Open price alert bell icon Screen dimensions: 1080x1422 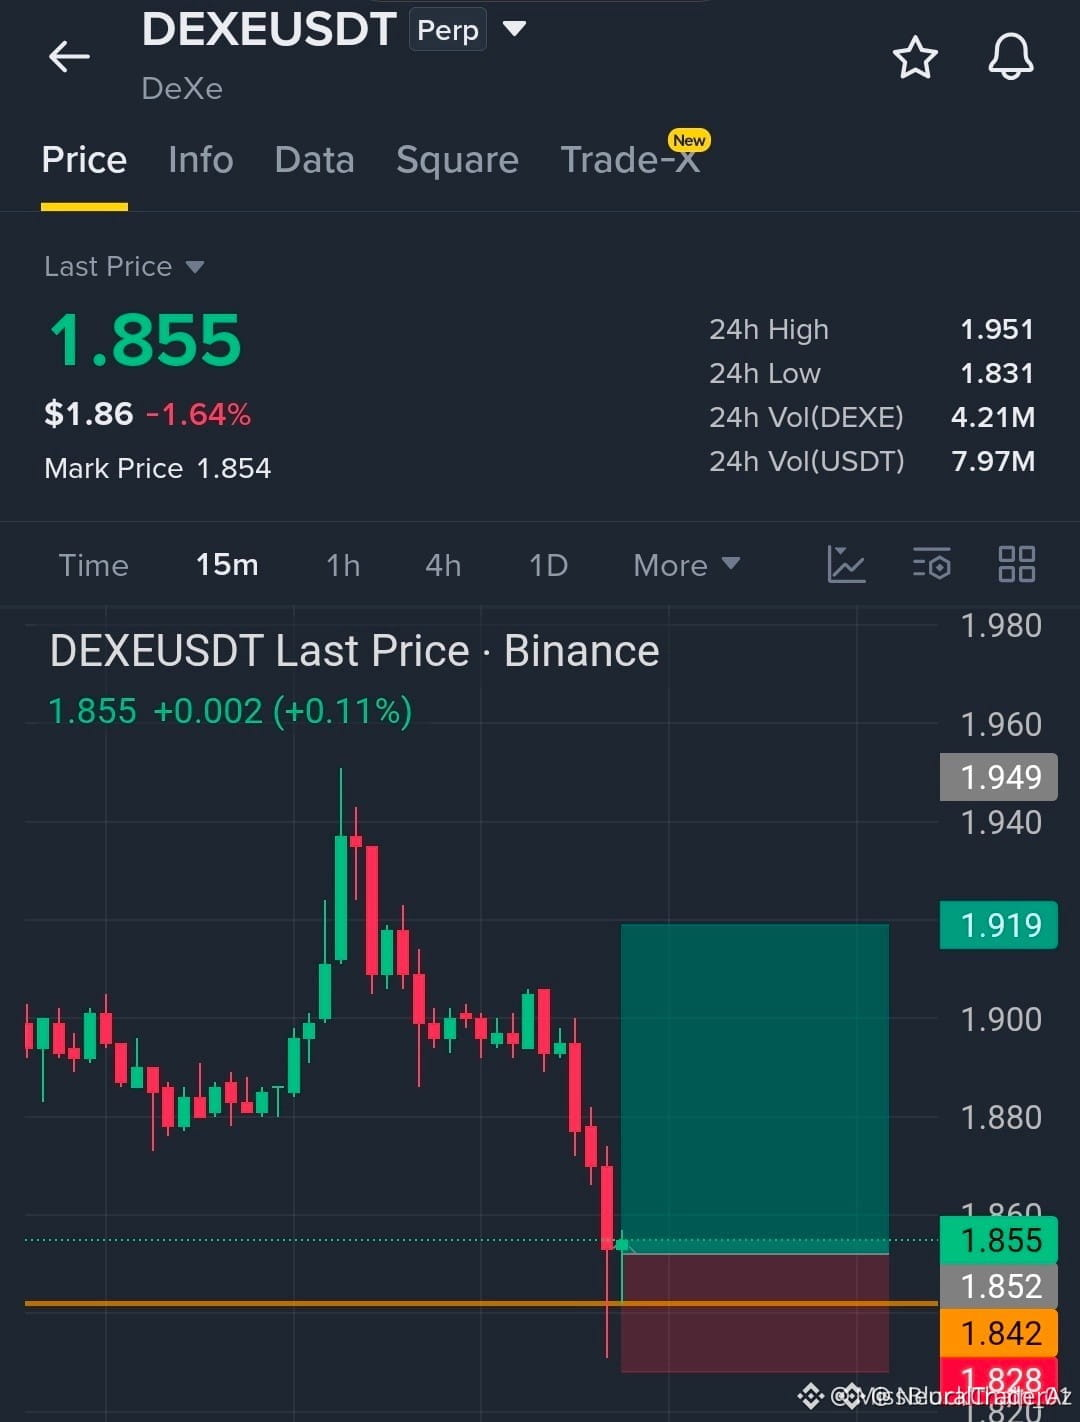[x=1011, y=56]
